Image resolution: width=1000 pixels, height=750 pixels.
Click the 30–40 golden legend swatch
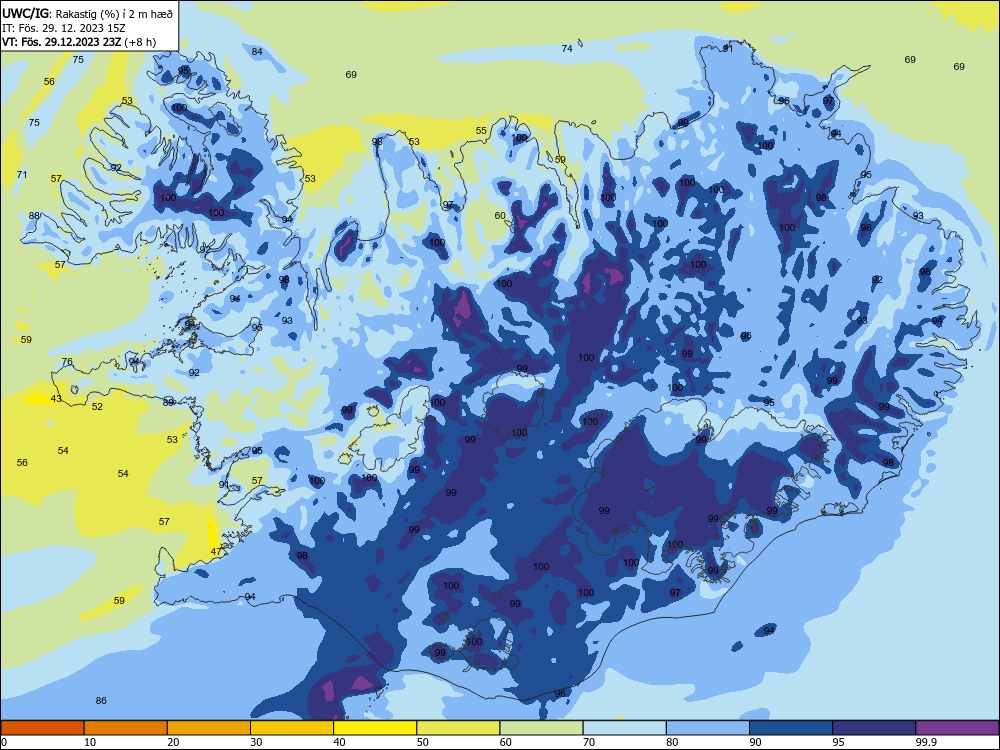click(x=292, y=728)
